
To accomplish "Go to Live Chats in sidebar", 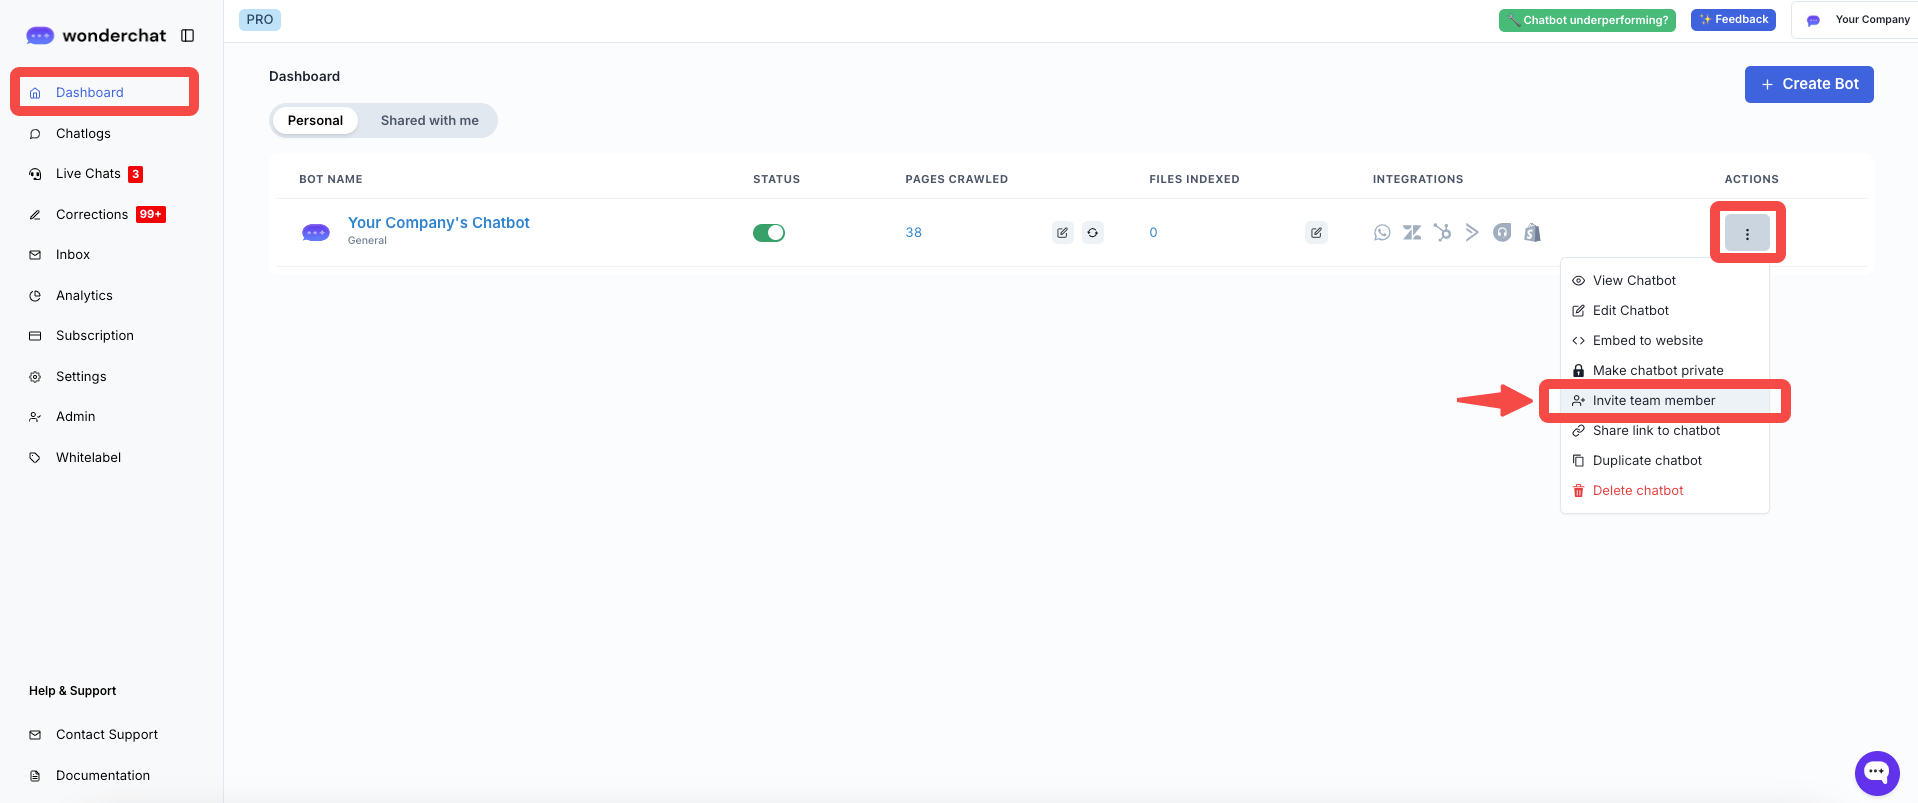I will [88, 174].
